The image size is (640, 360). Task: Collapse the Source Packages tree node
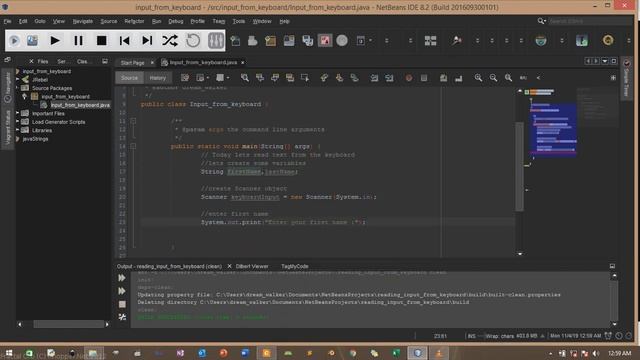(x=18, y=88)
